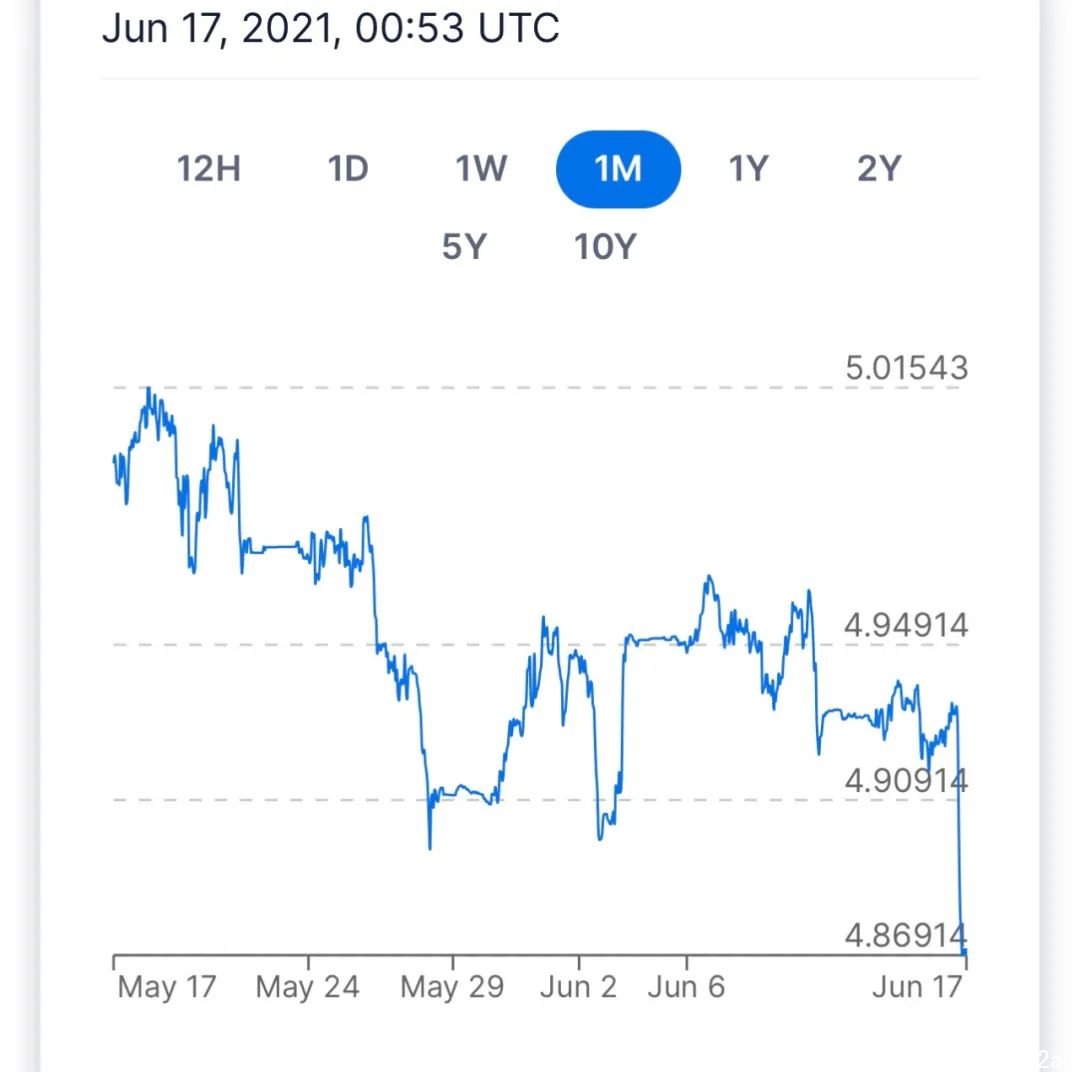The image size is (1080, 1072).
Task: Click the 5.01543 price level label
Action: (x=906, y=368)
